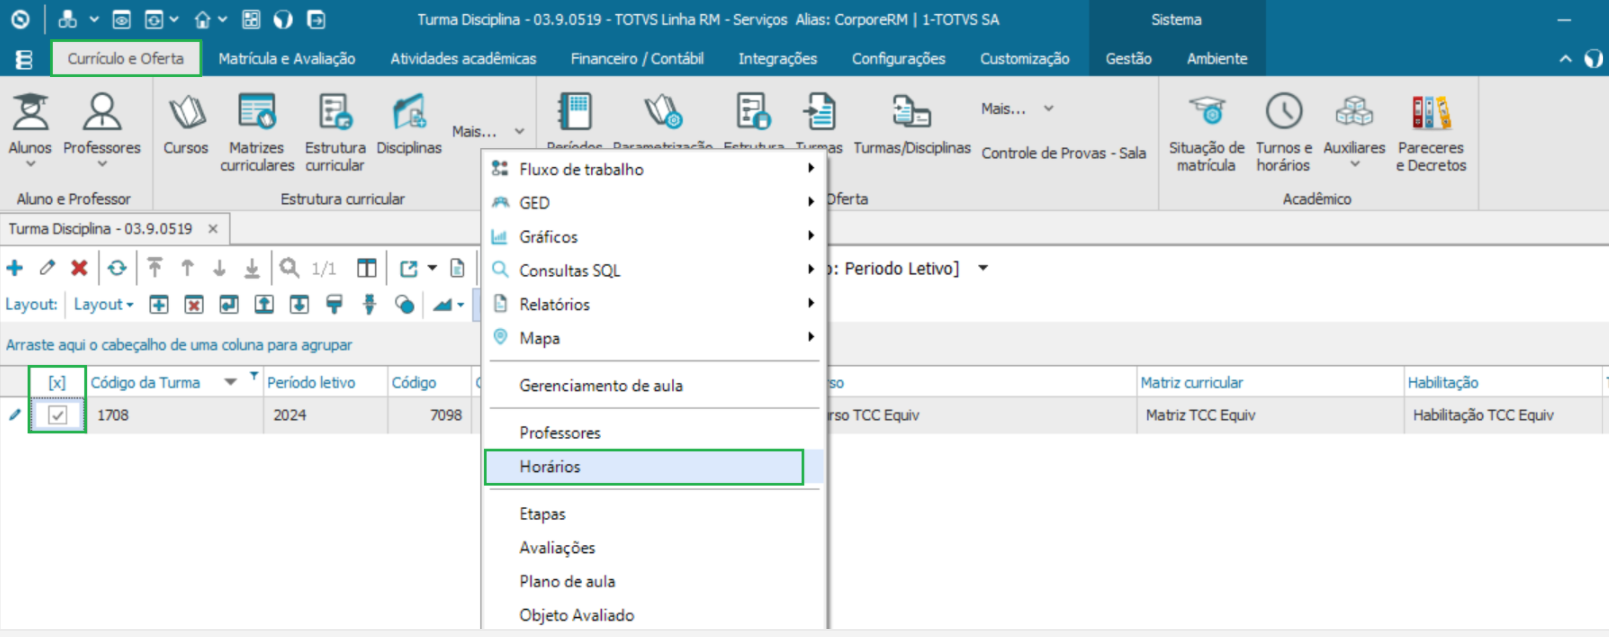Open the stacked menu icon left of tabs
This screenshot has height=637, width=1609.
point(24,59)
